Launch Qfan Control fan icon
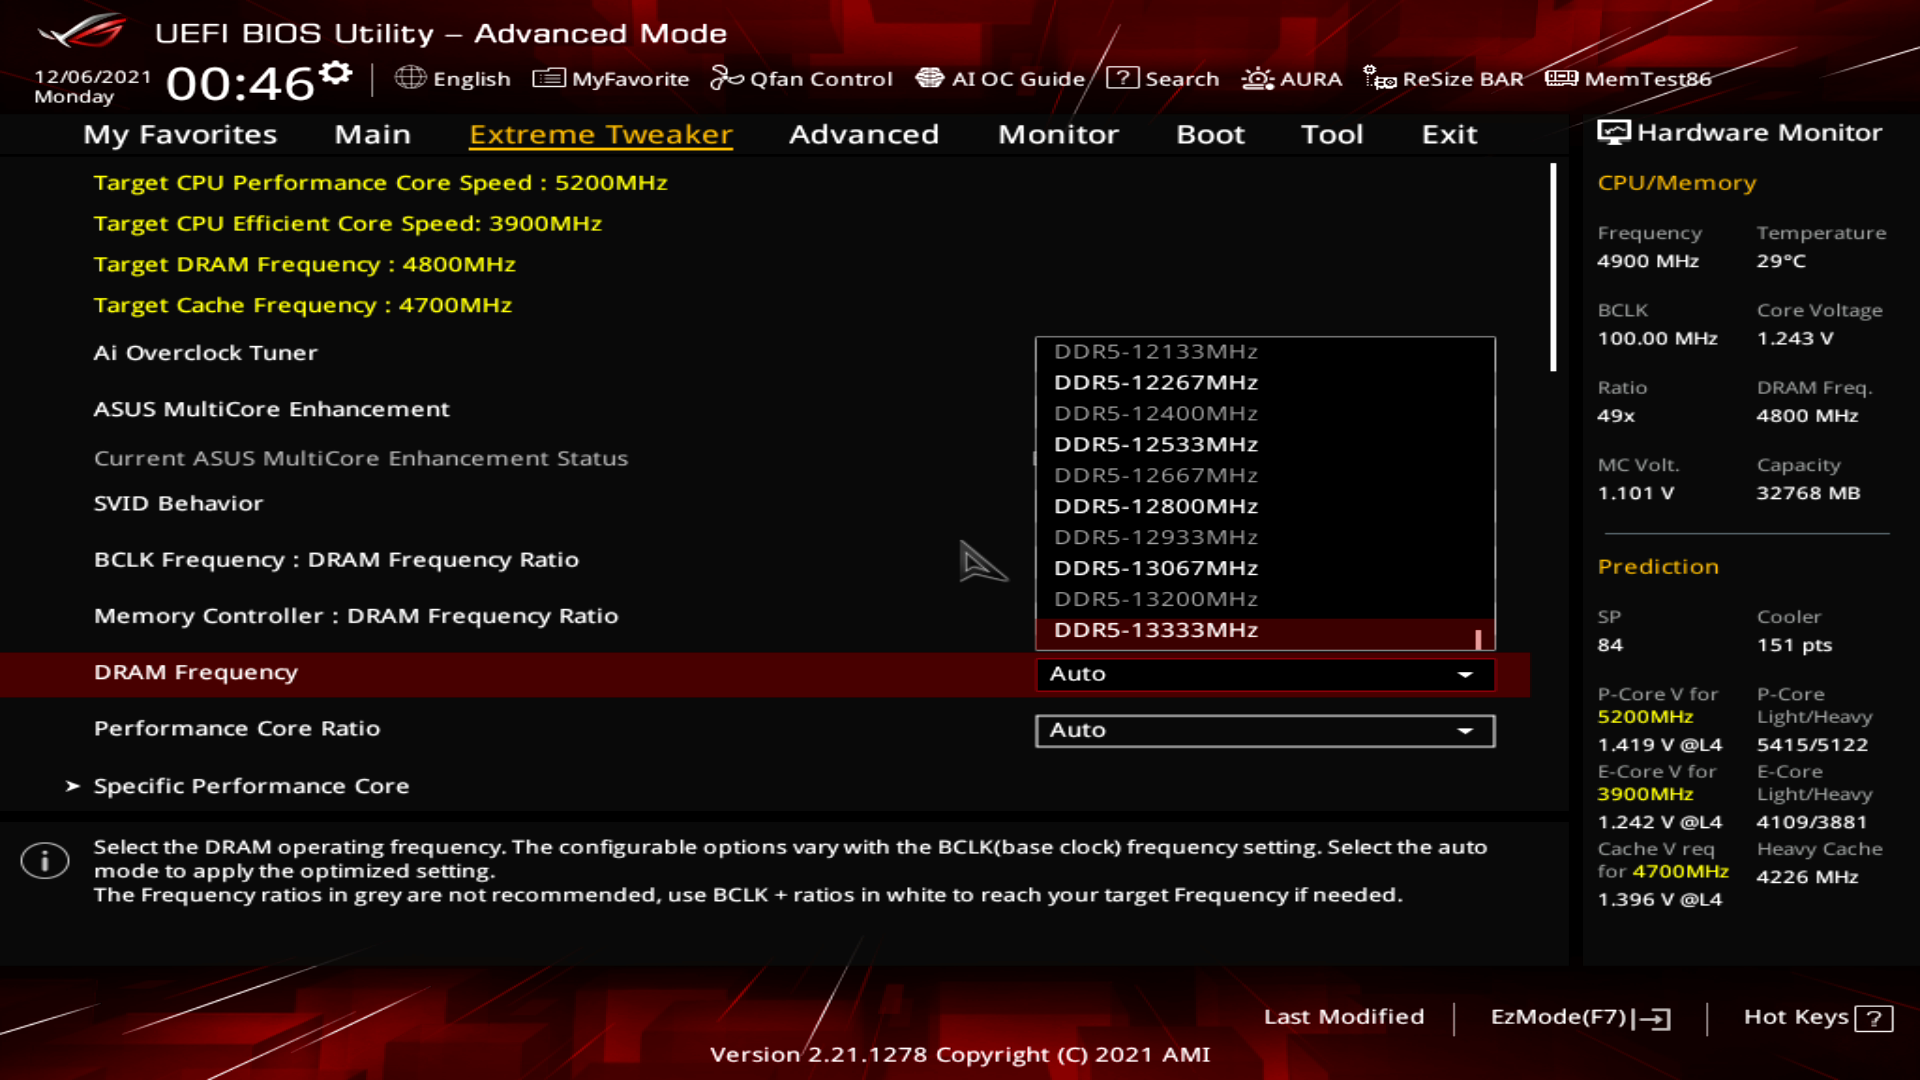The image size is (1920, 1080). coord(726,78)
